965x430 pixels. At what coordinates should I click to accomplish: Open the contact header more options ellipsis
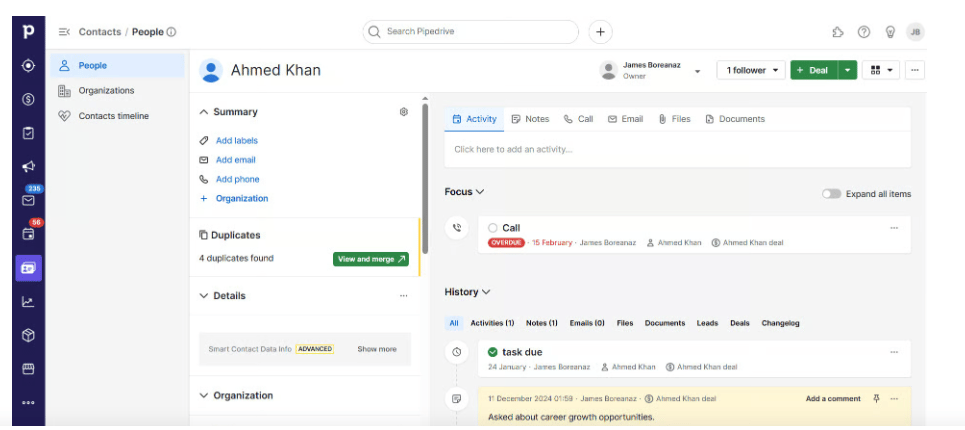915,70
